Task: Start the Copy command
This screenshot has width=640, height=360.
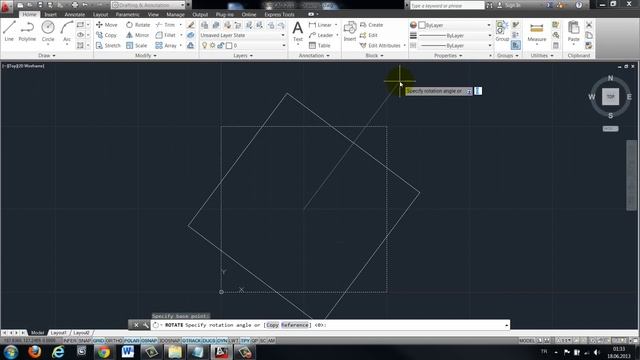Action: pos(107,36)
